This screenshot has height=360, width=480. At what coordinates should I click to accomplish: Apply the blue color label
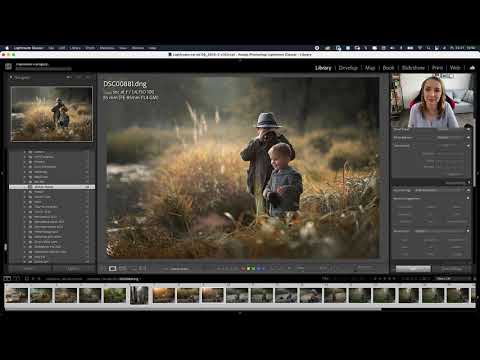click(258, 268)
